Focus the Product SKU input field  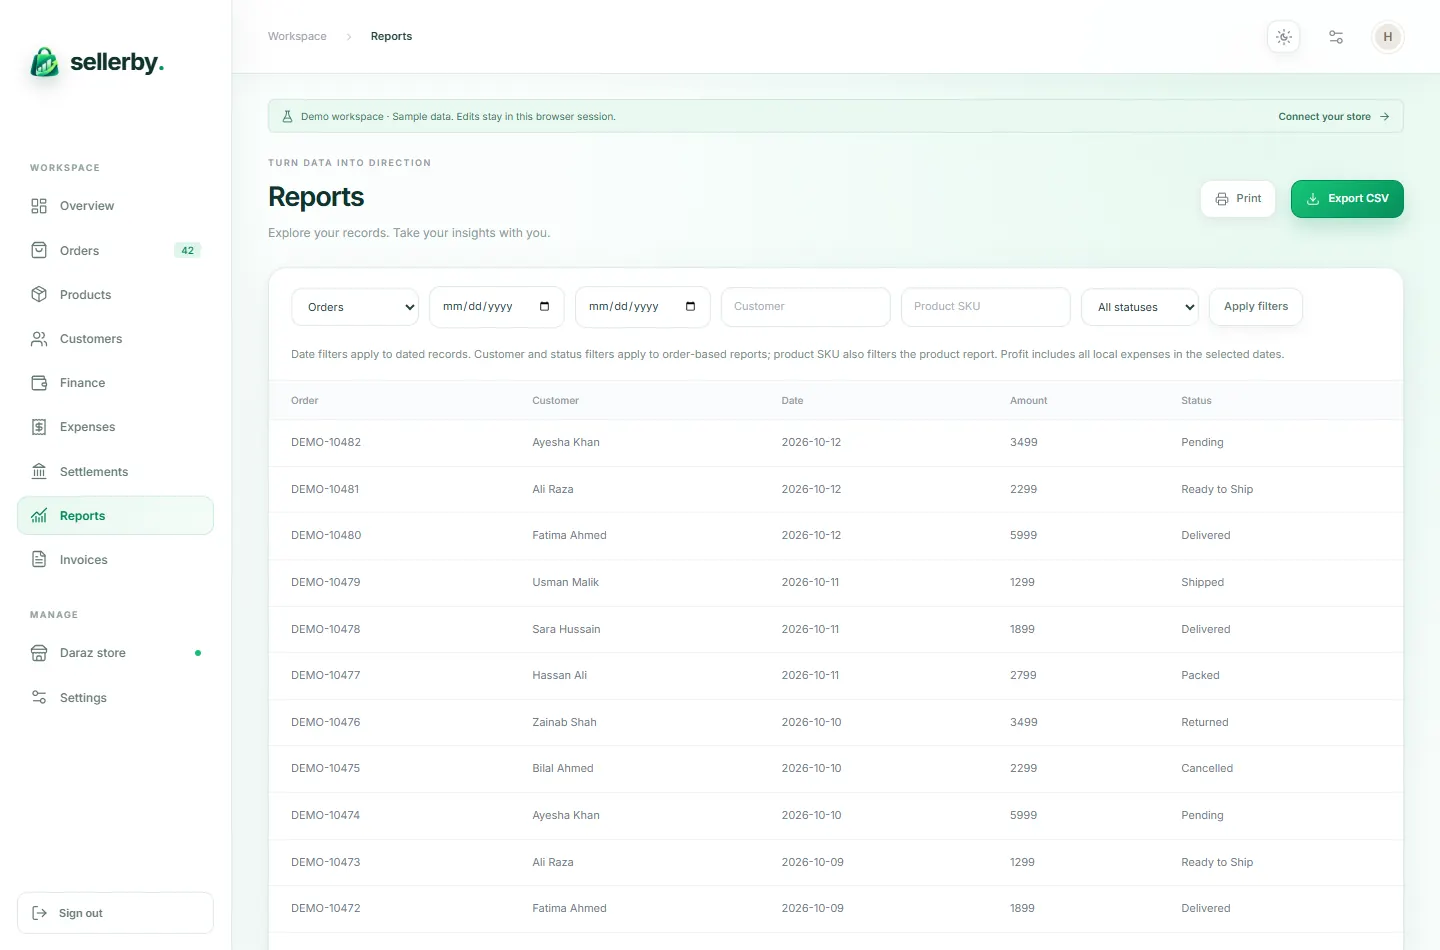pyautogui.click(x=986, y=307)
